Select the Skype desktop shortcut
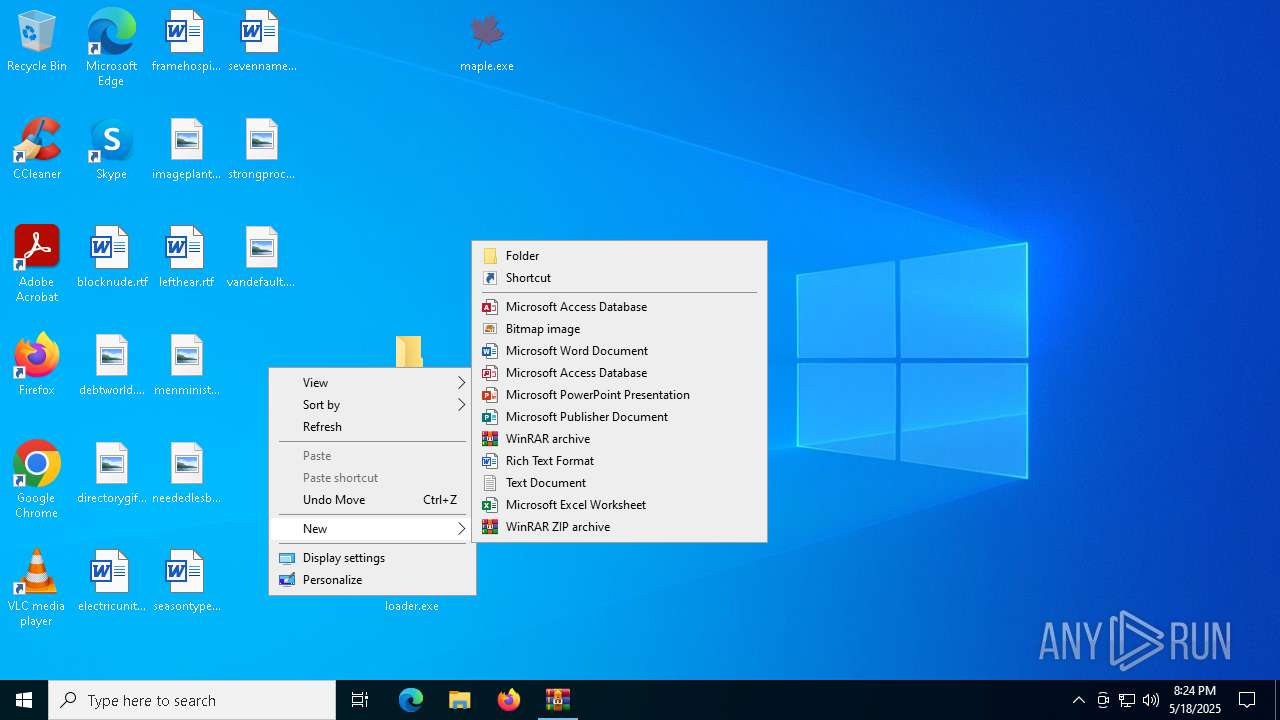This screenshot has width=1280, height=720. [111, 149]
